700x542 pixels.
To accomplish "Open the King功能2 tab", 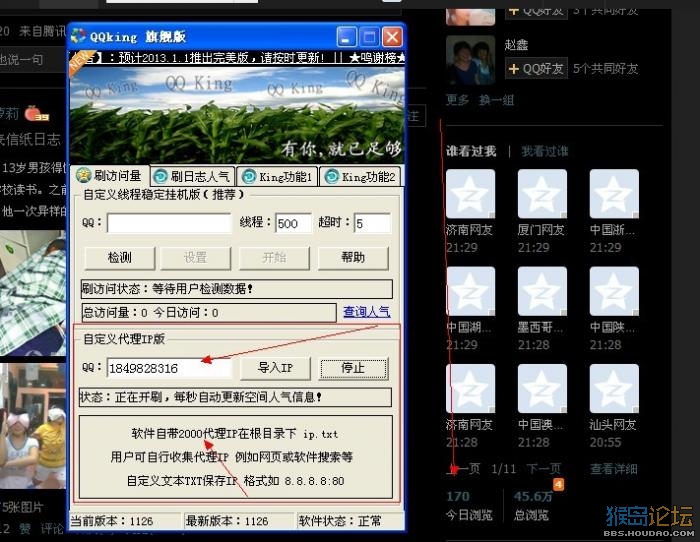I will point(360,177).
